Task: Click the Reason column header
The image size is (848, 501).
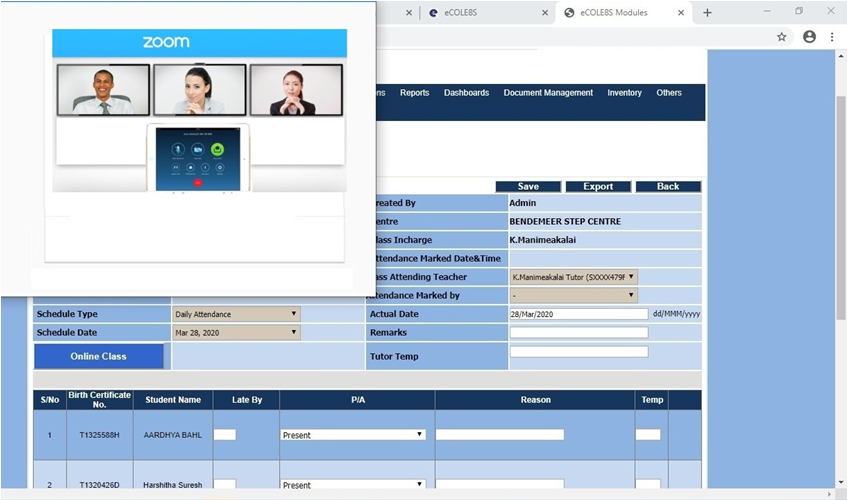Action: [535, 400]
